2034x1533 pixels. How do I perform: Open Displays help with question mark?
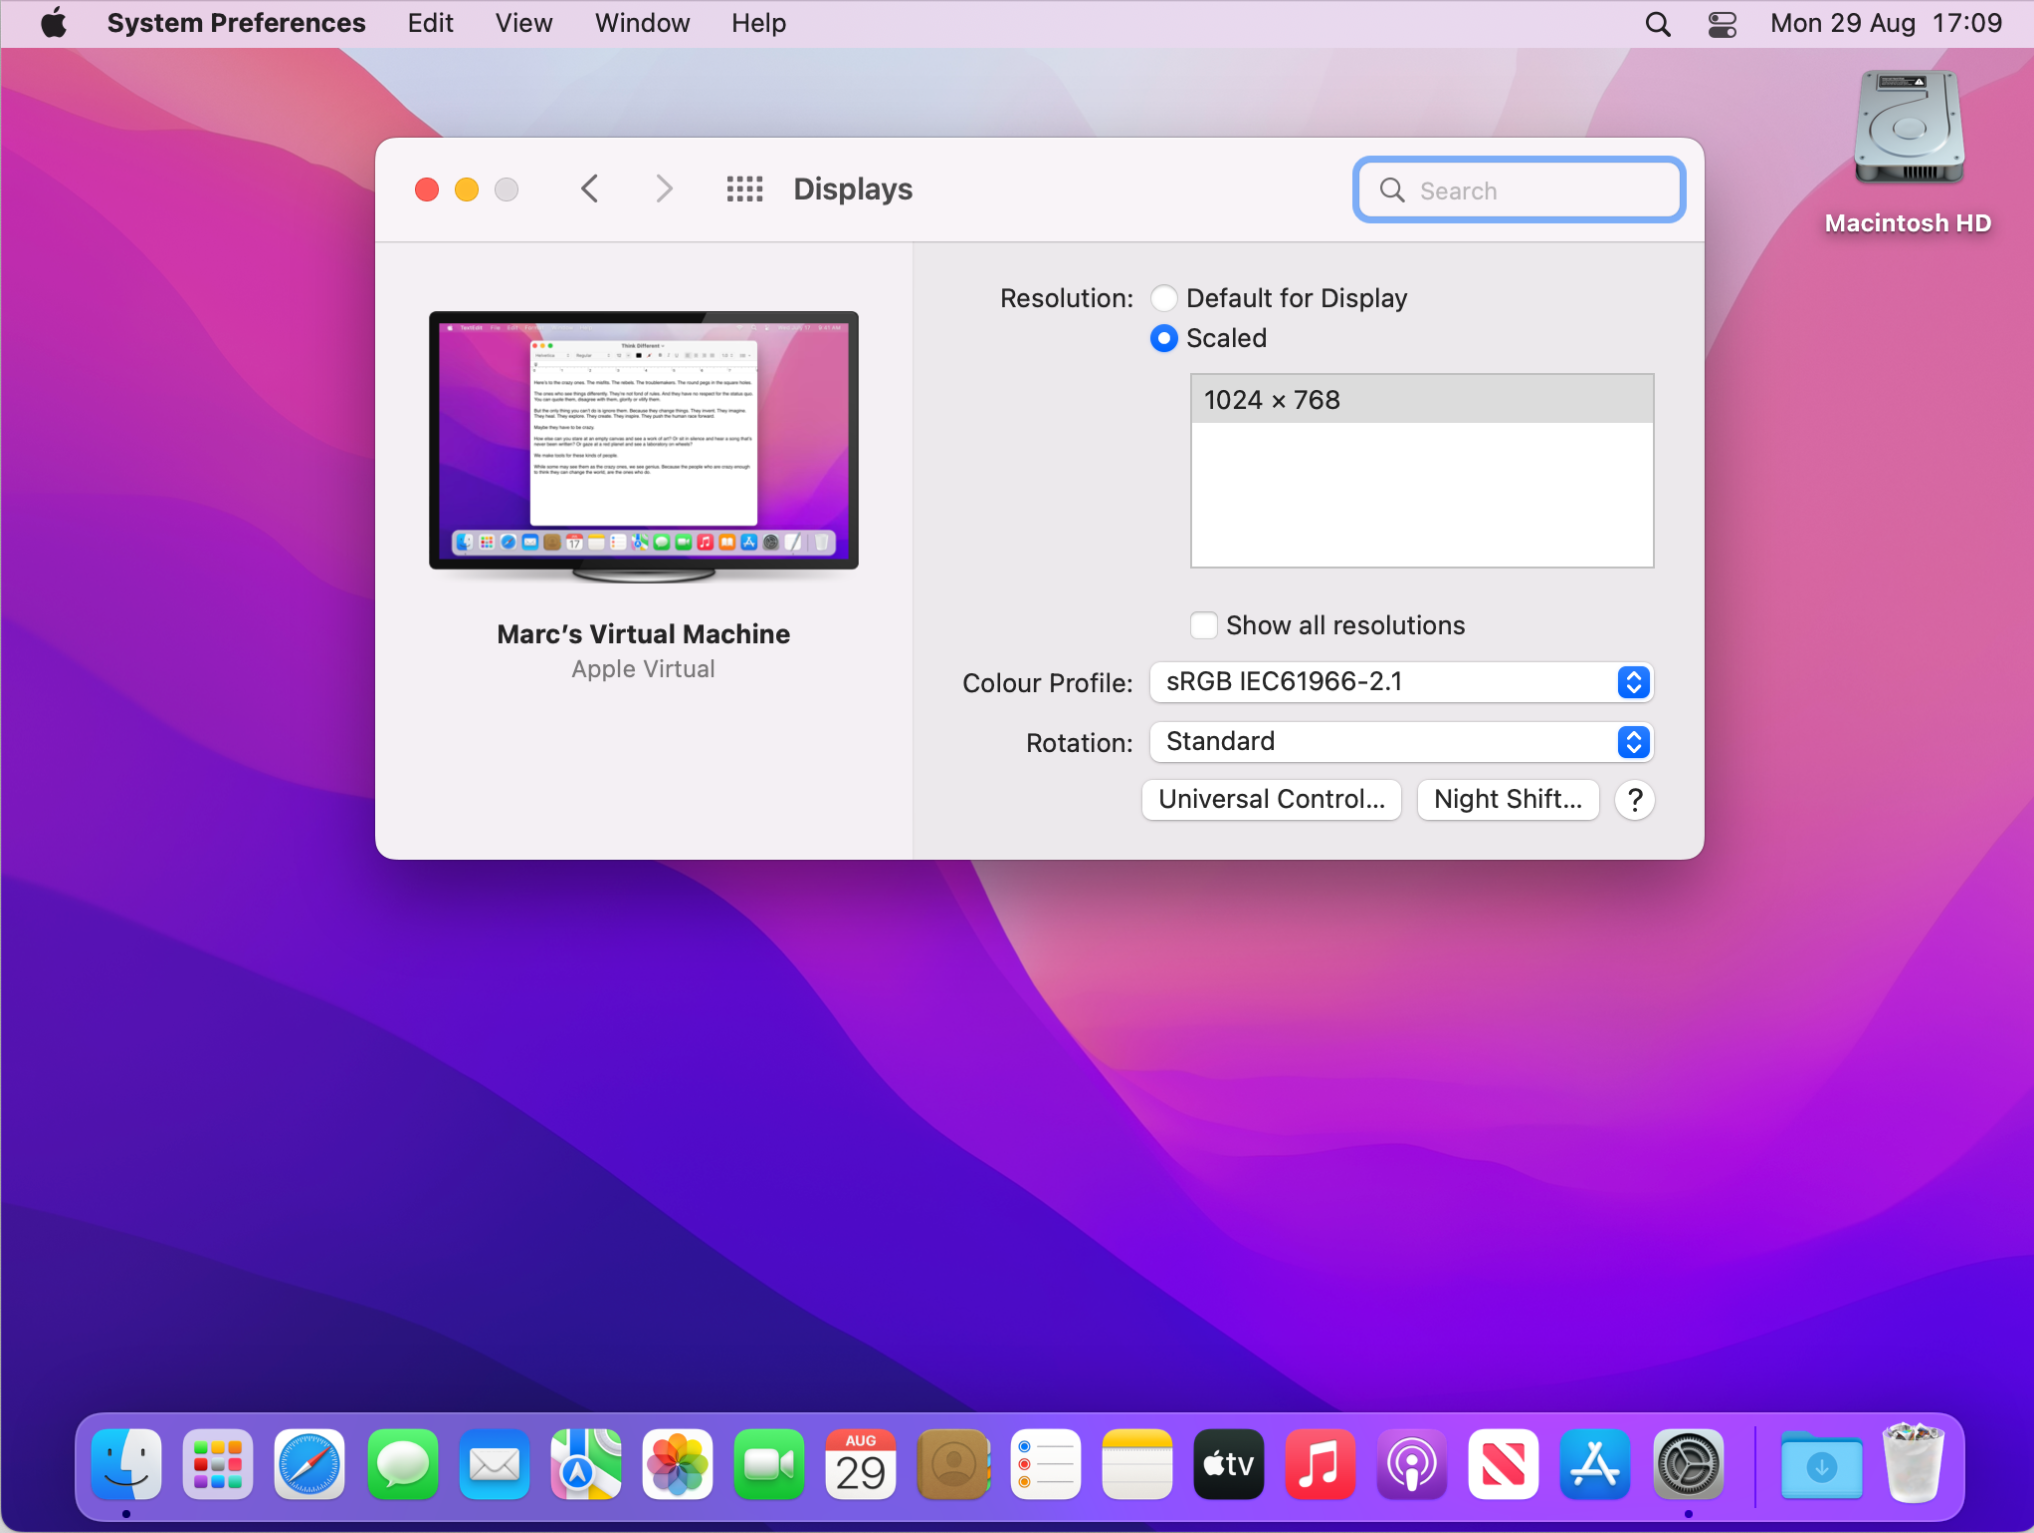tap(1635, 800)
